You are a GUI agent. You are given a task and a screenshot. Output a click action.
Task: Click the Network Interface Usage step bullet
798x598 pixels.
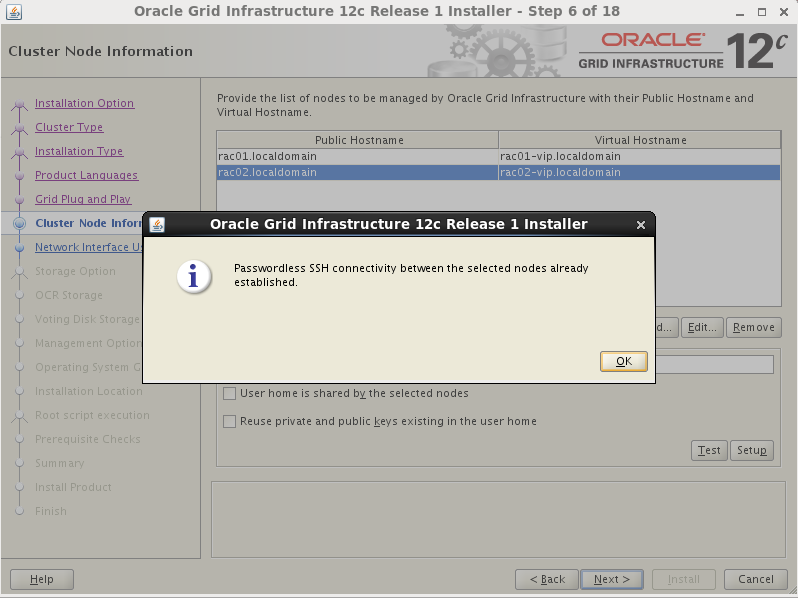pos(19,247)
